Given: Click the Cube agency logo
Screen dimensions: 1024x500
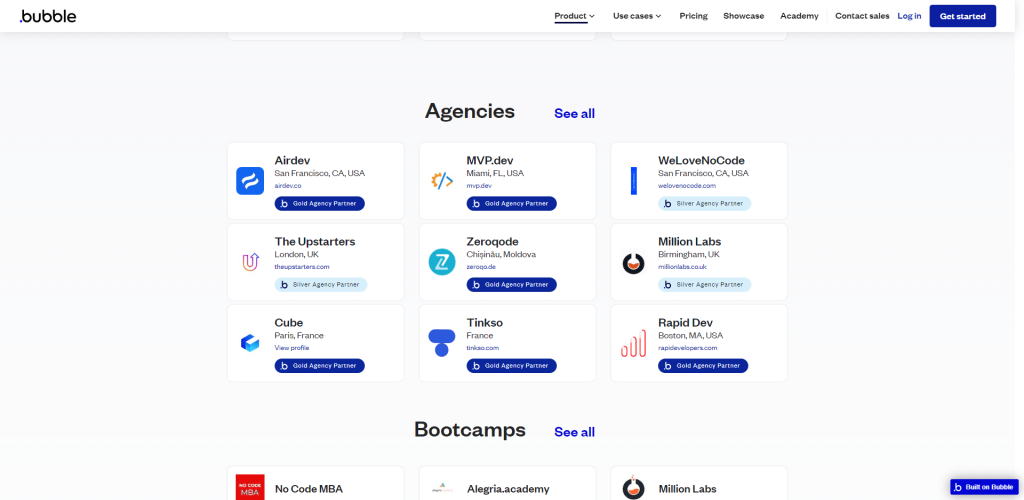Looking at the screenshot, I should pyautogui.click(x=250, y=343).
